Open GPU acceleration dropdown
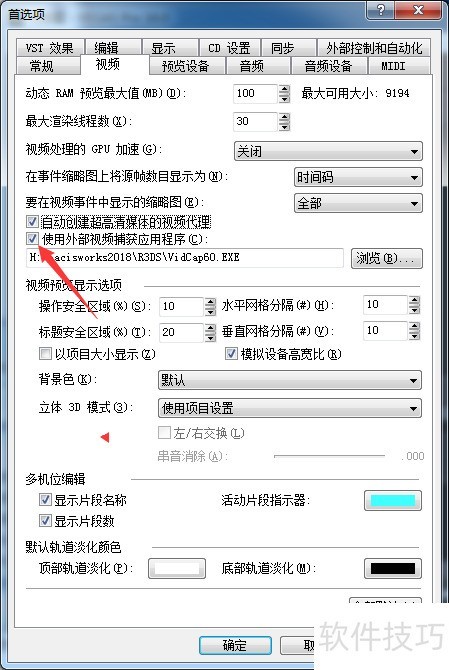This screenshot has width=449, height=670. 328,151
